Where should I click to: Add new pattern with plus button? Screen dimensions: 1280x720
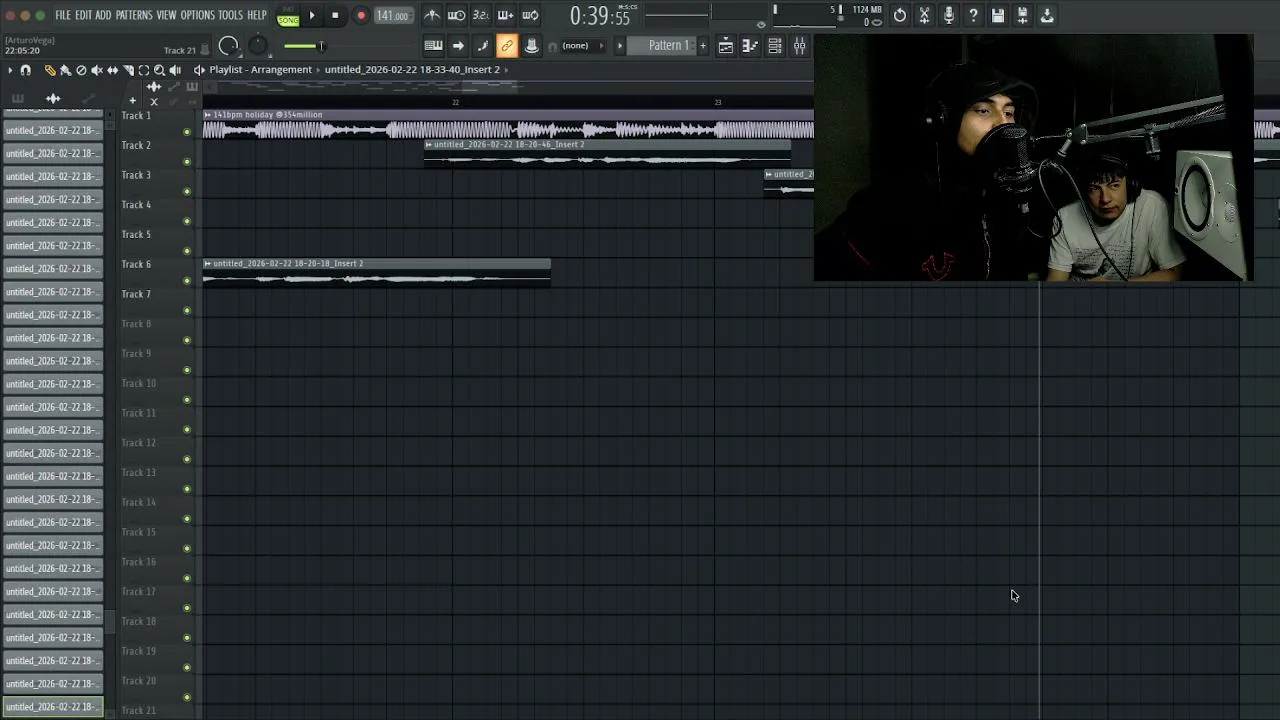tap(703, 46)
